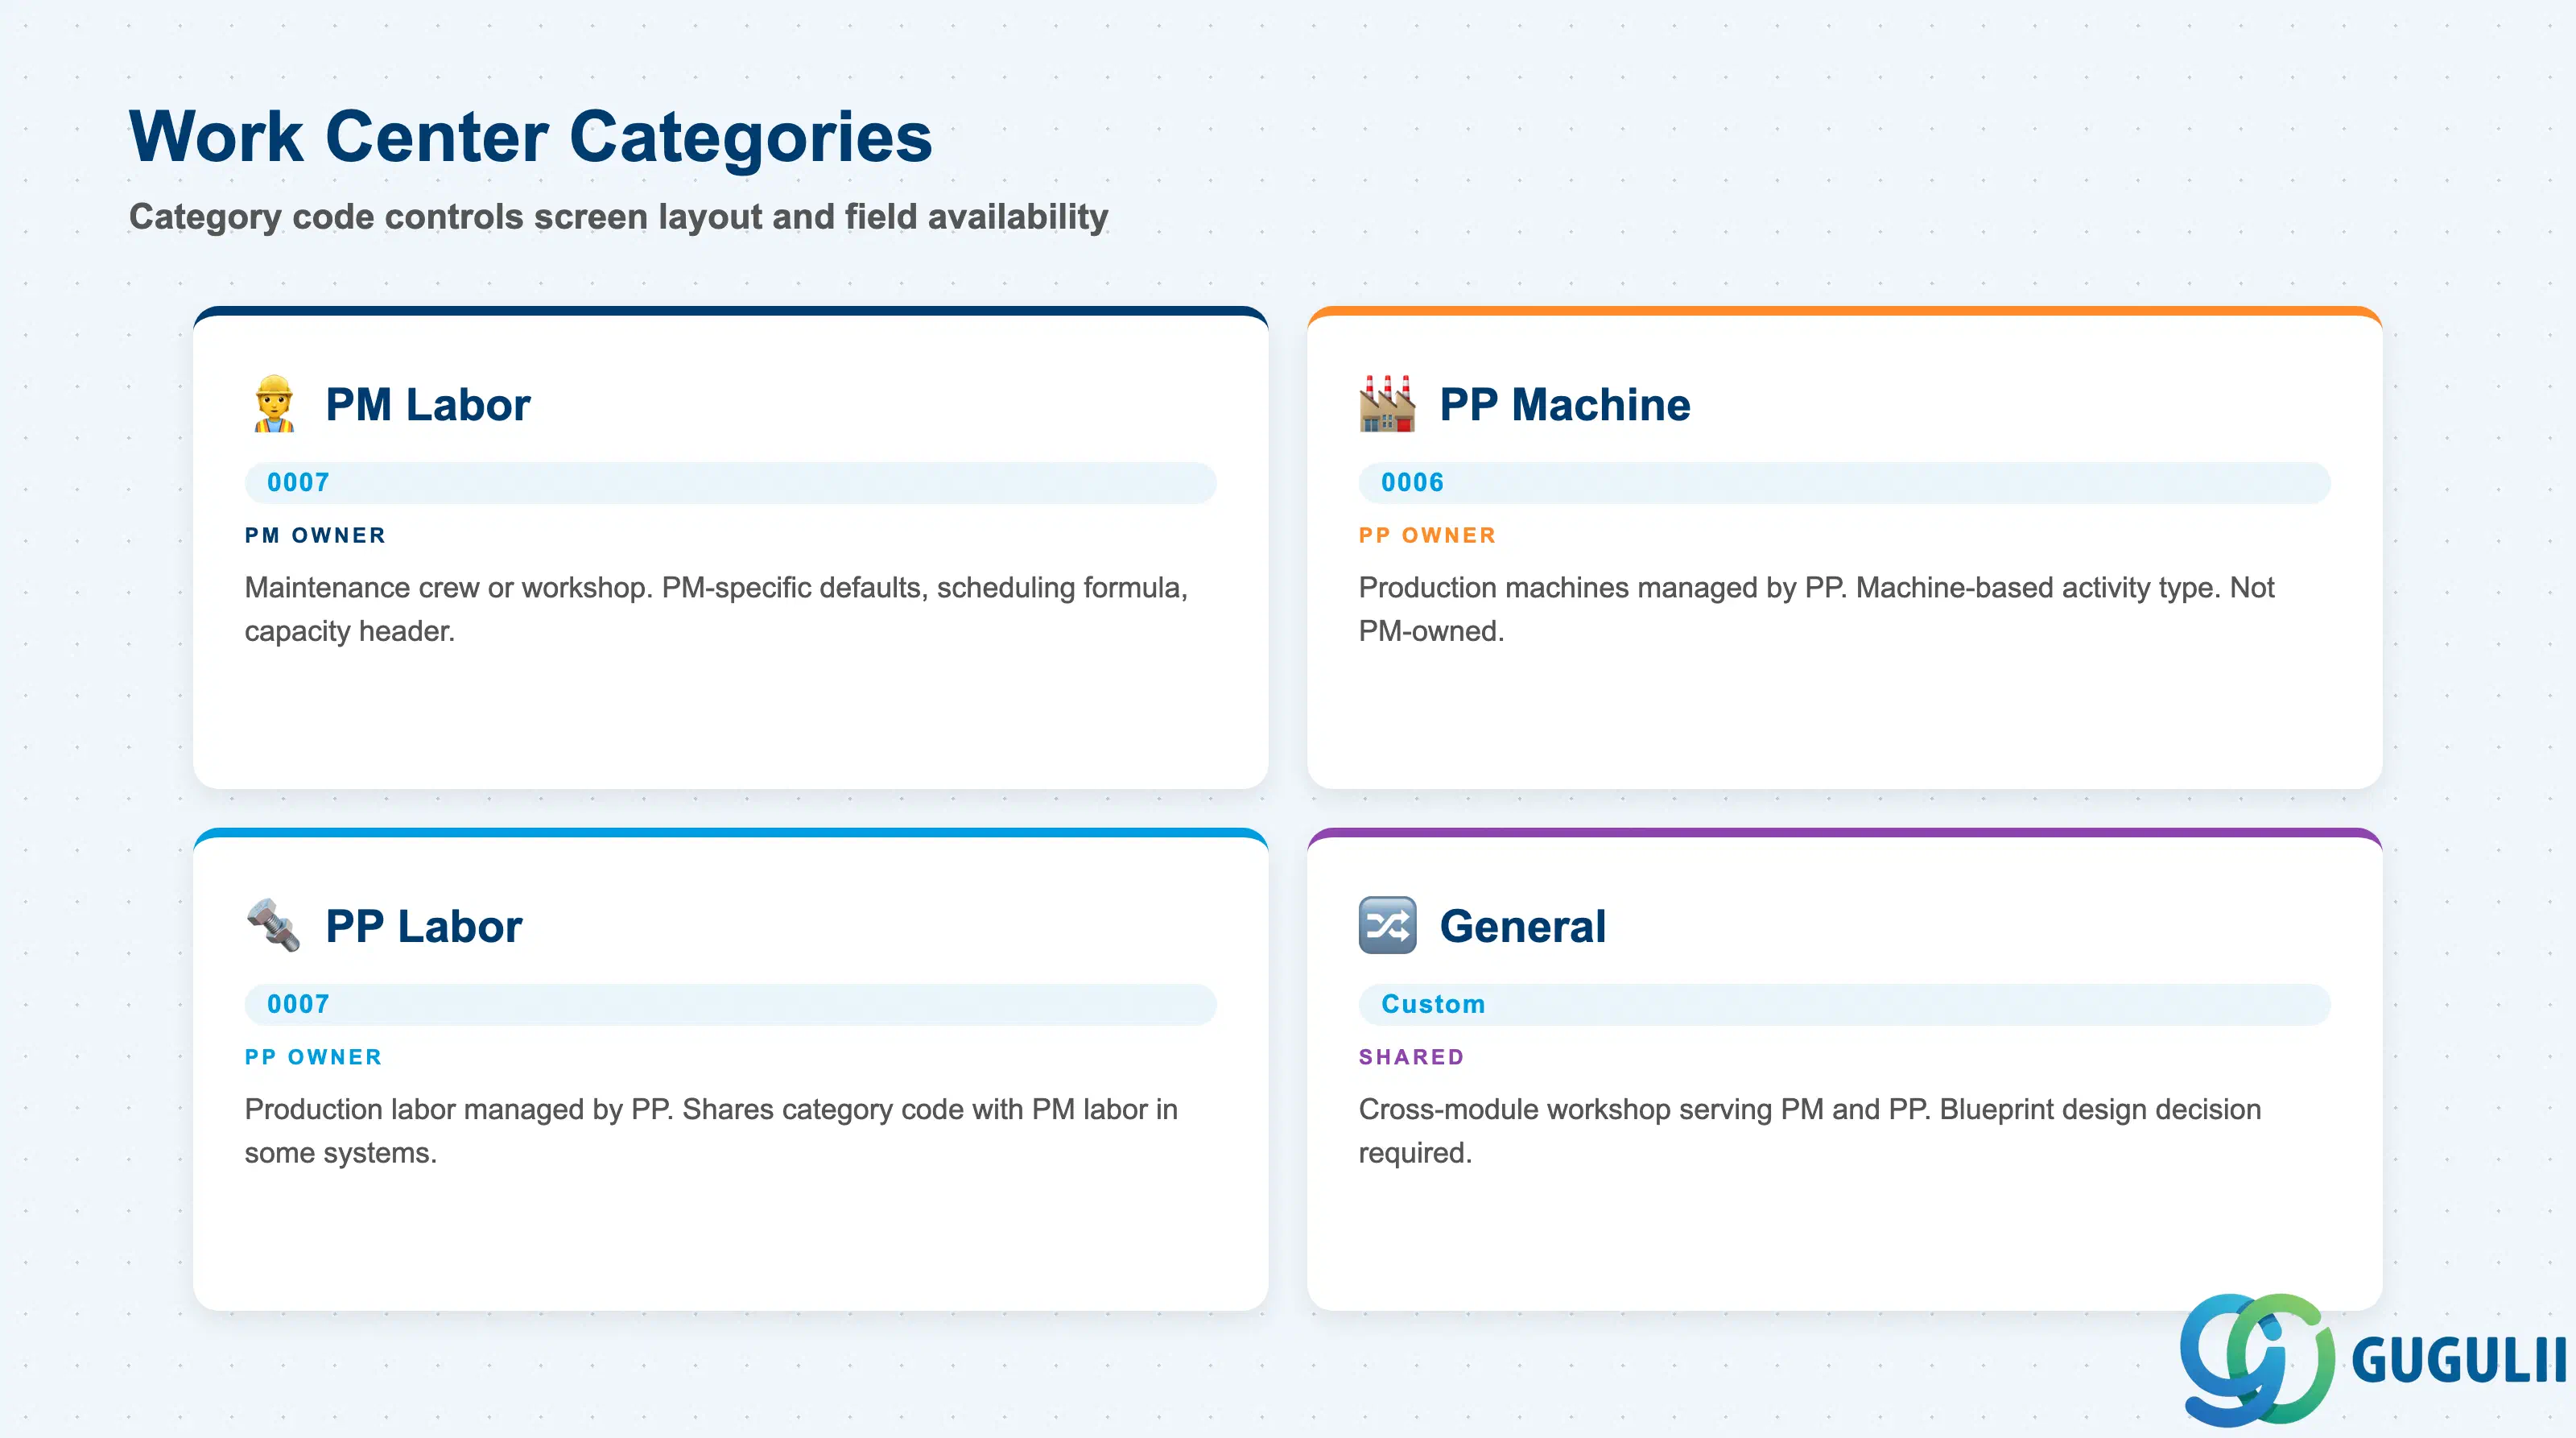Viewport: 2576px width, 1438px height.
Task: Select the PP Labor card title
Action: (x=424, y=927)
